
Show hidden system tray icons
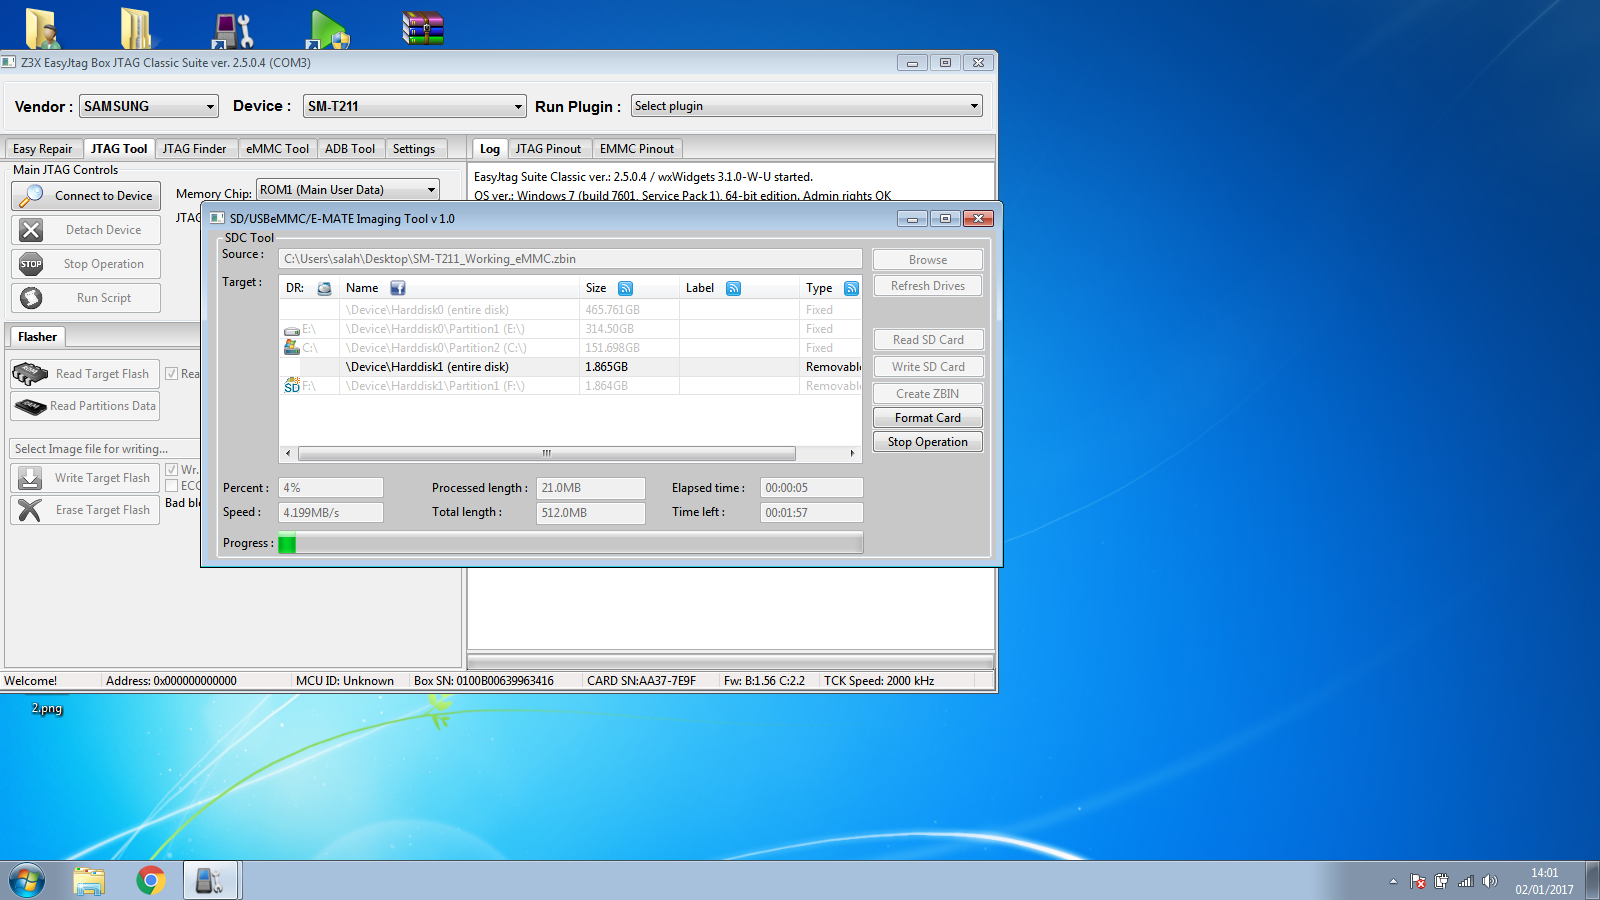click(1393, 881)
